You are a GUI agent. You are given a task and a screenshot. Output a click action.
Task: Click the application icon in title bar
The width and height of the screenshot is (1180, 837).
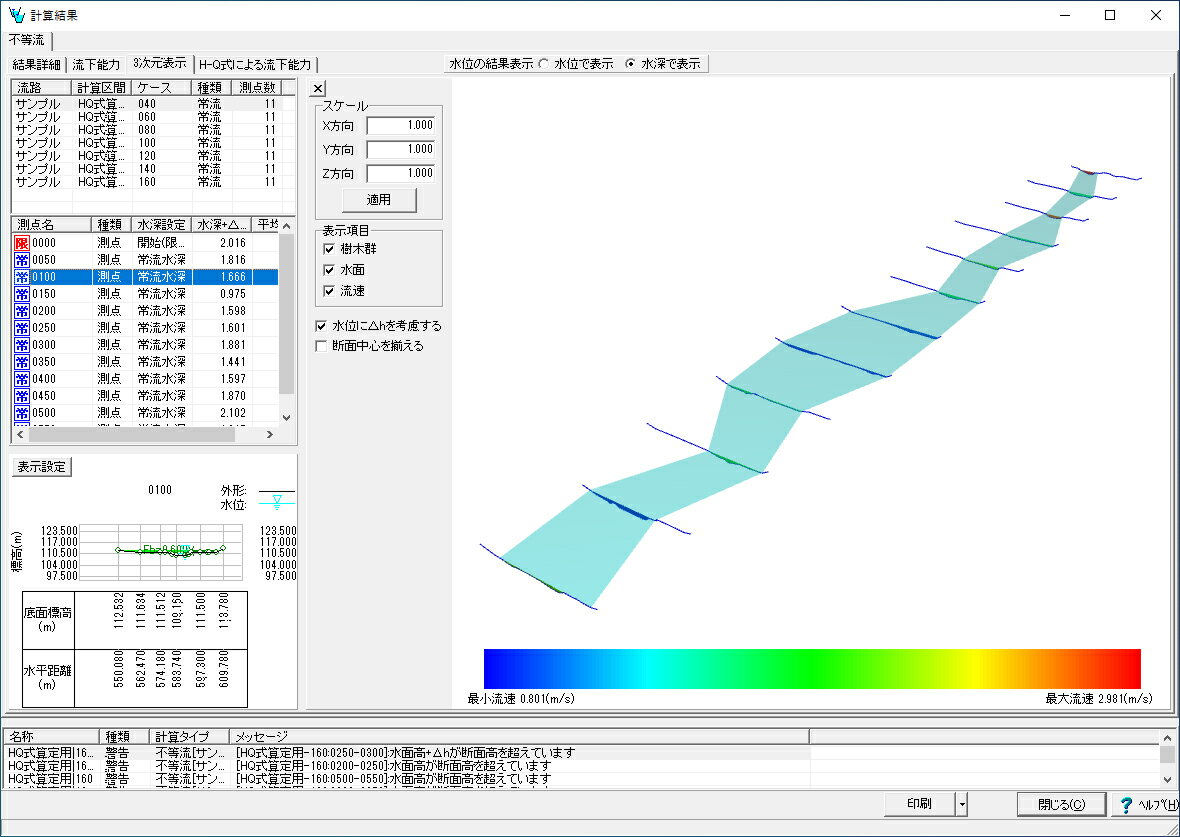[x=16, y=15]
